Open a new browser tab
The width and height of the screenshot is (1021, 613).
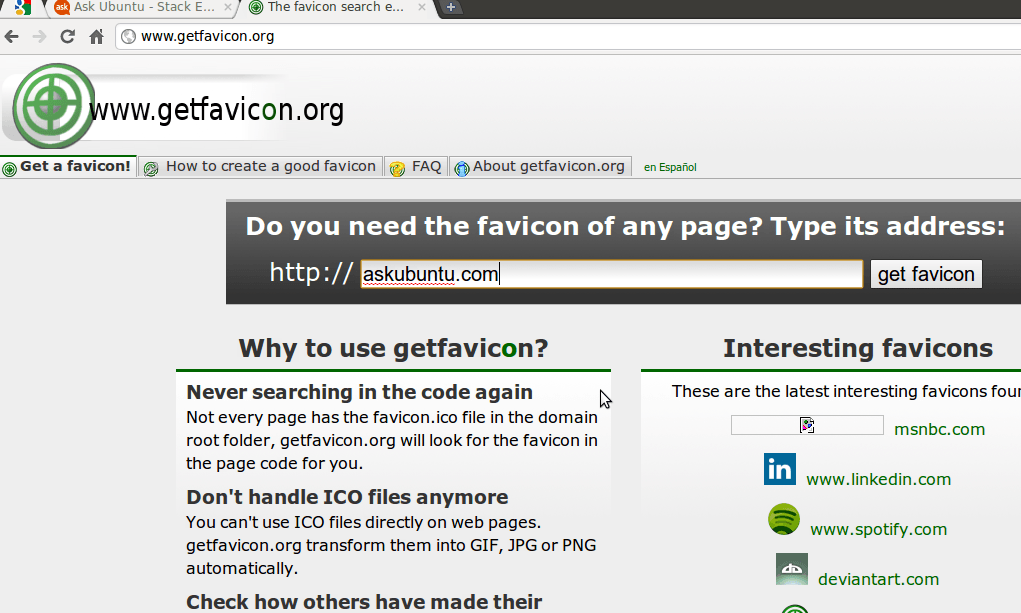(x=451, y=8)
